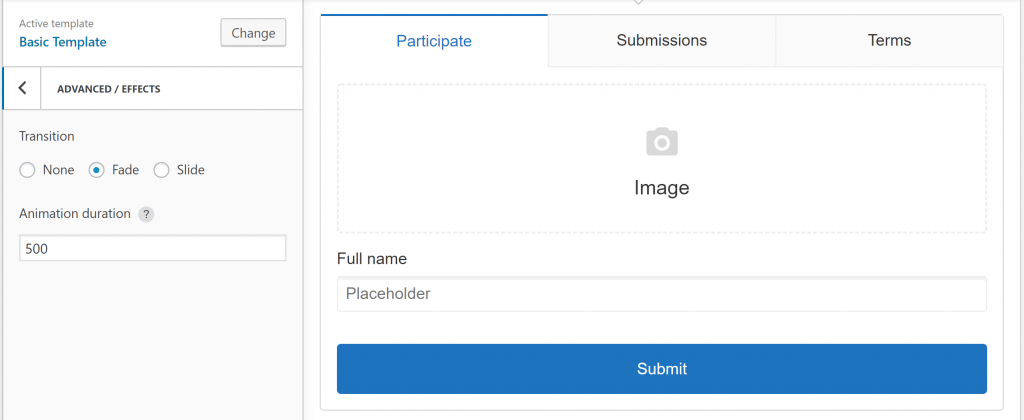Screen dimensions: 1024x420
Task: Click the Full name field label
Action: 372,259
